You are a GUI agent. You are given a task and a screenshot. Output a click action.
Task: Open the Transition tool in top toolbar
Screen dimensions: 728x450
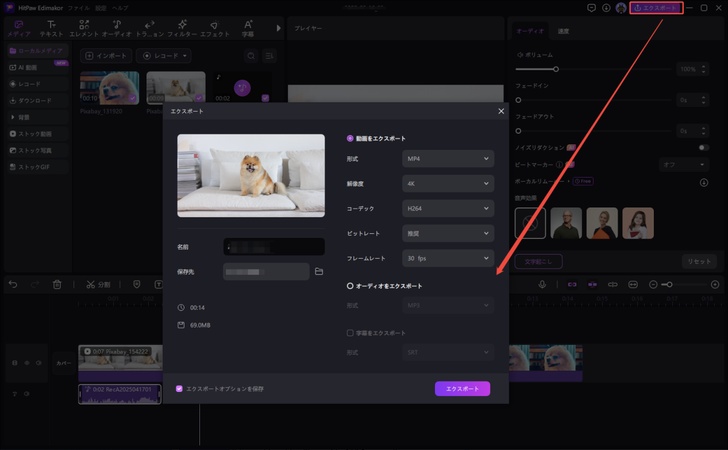pyautogui.click(x=150, y=28)
